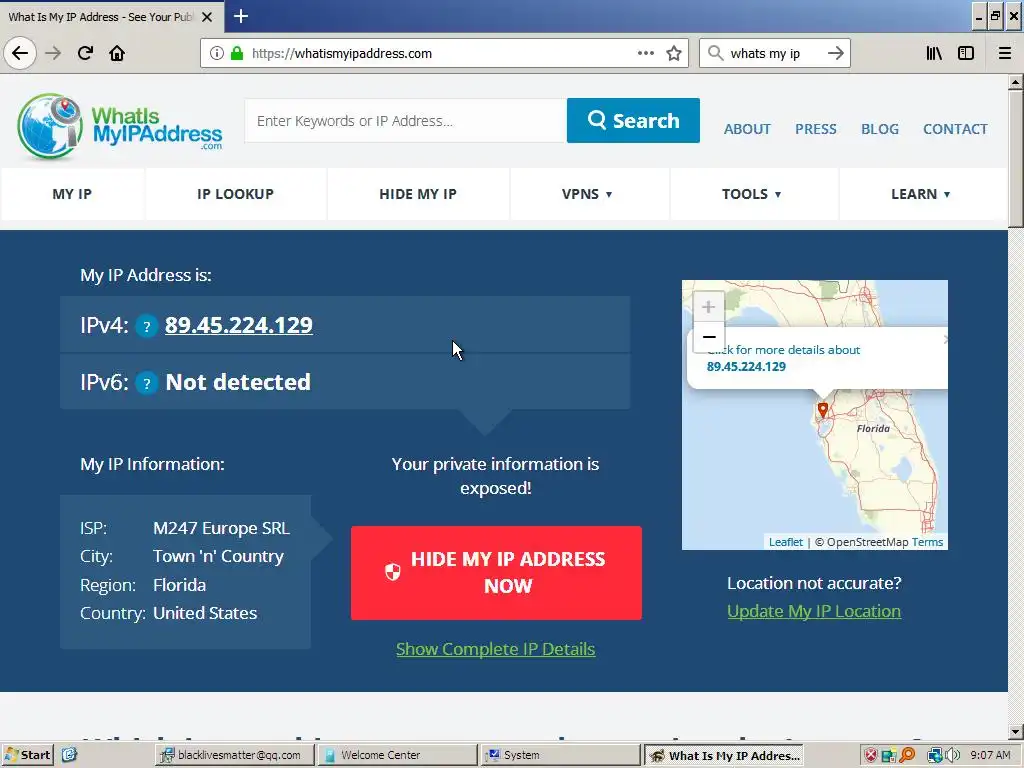
Task: Open the MY IP nav tab
Action: (x=72, y=194)
